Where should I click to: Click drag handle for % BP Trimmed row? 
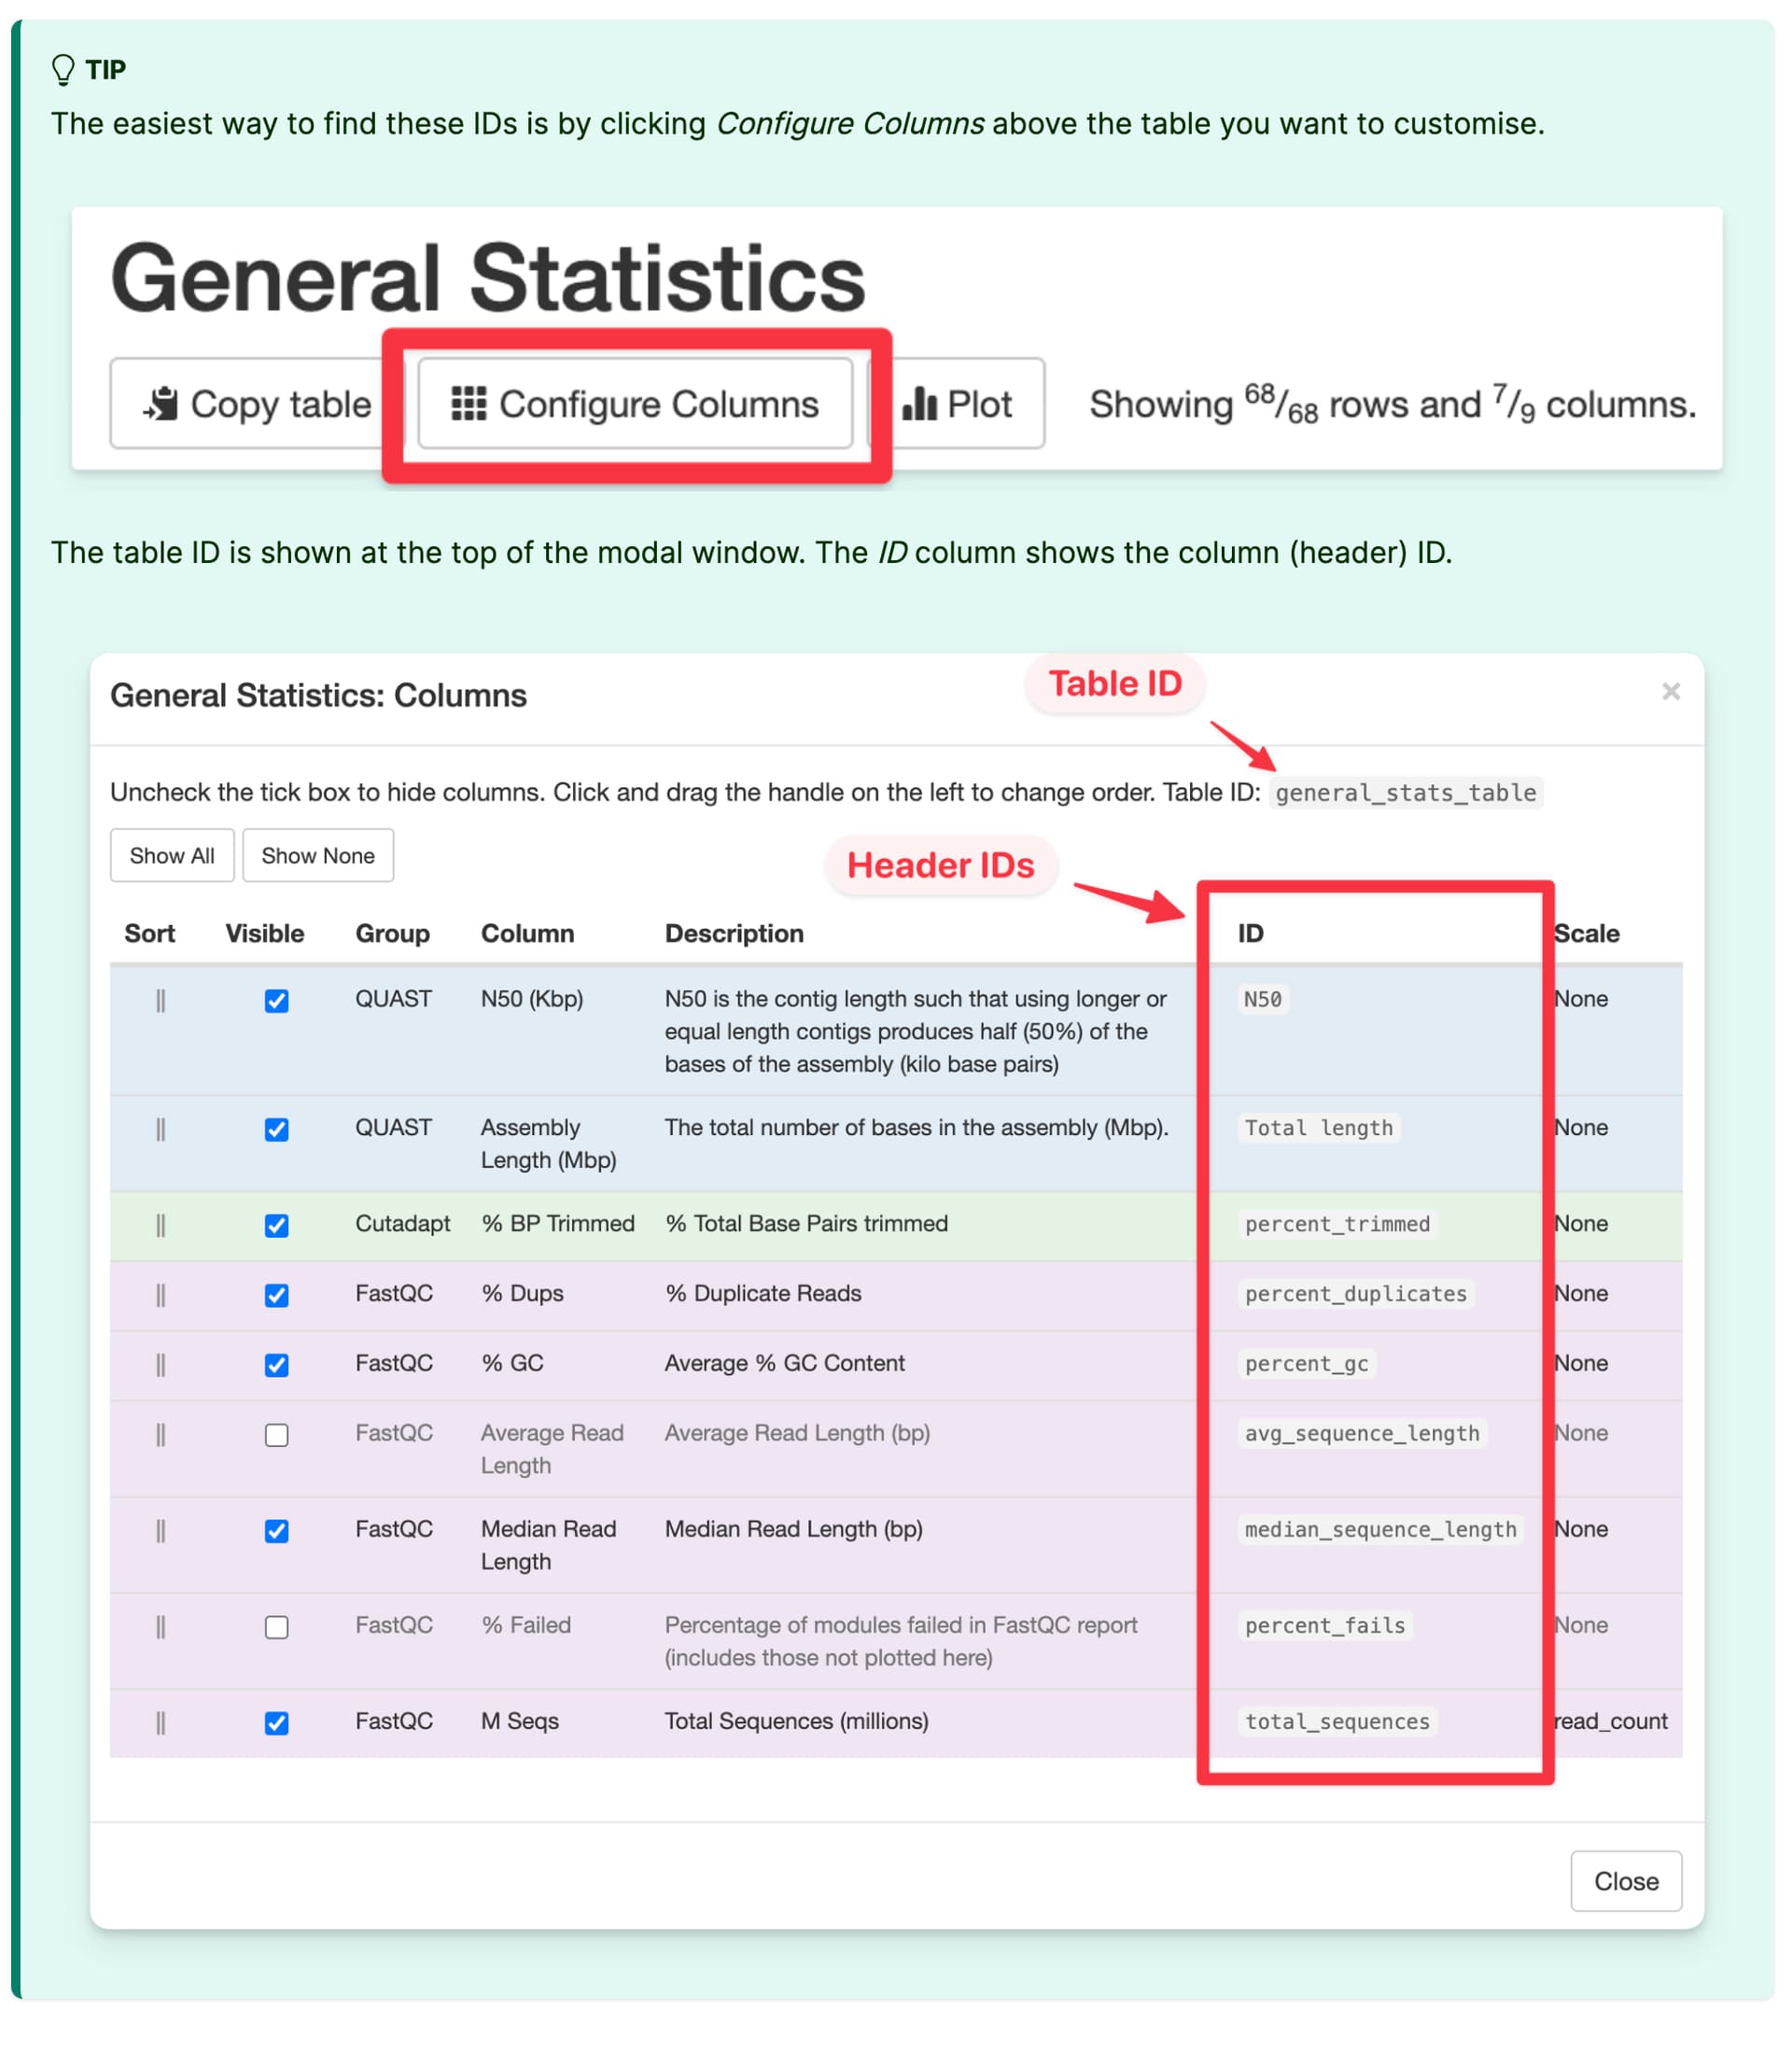161,1225
